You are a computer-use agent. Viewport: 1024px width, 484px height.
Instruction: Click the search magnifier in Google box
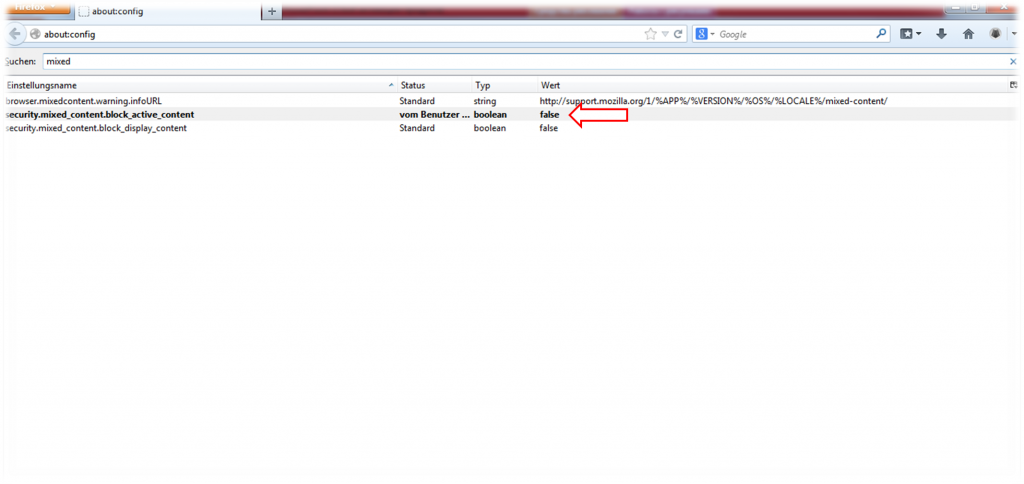881,34
